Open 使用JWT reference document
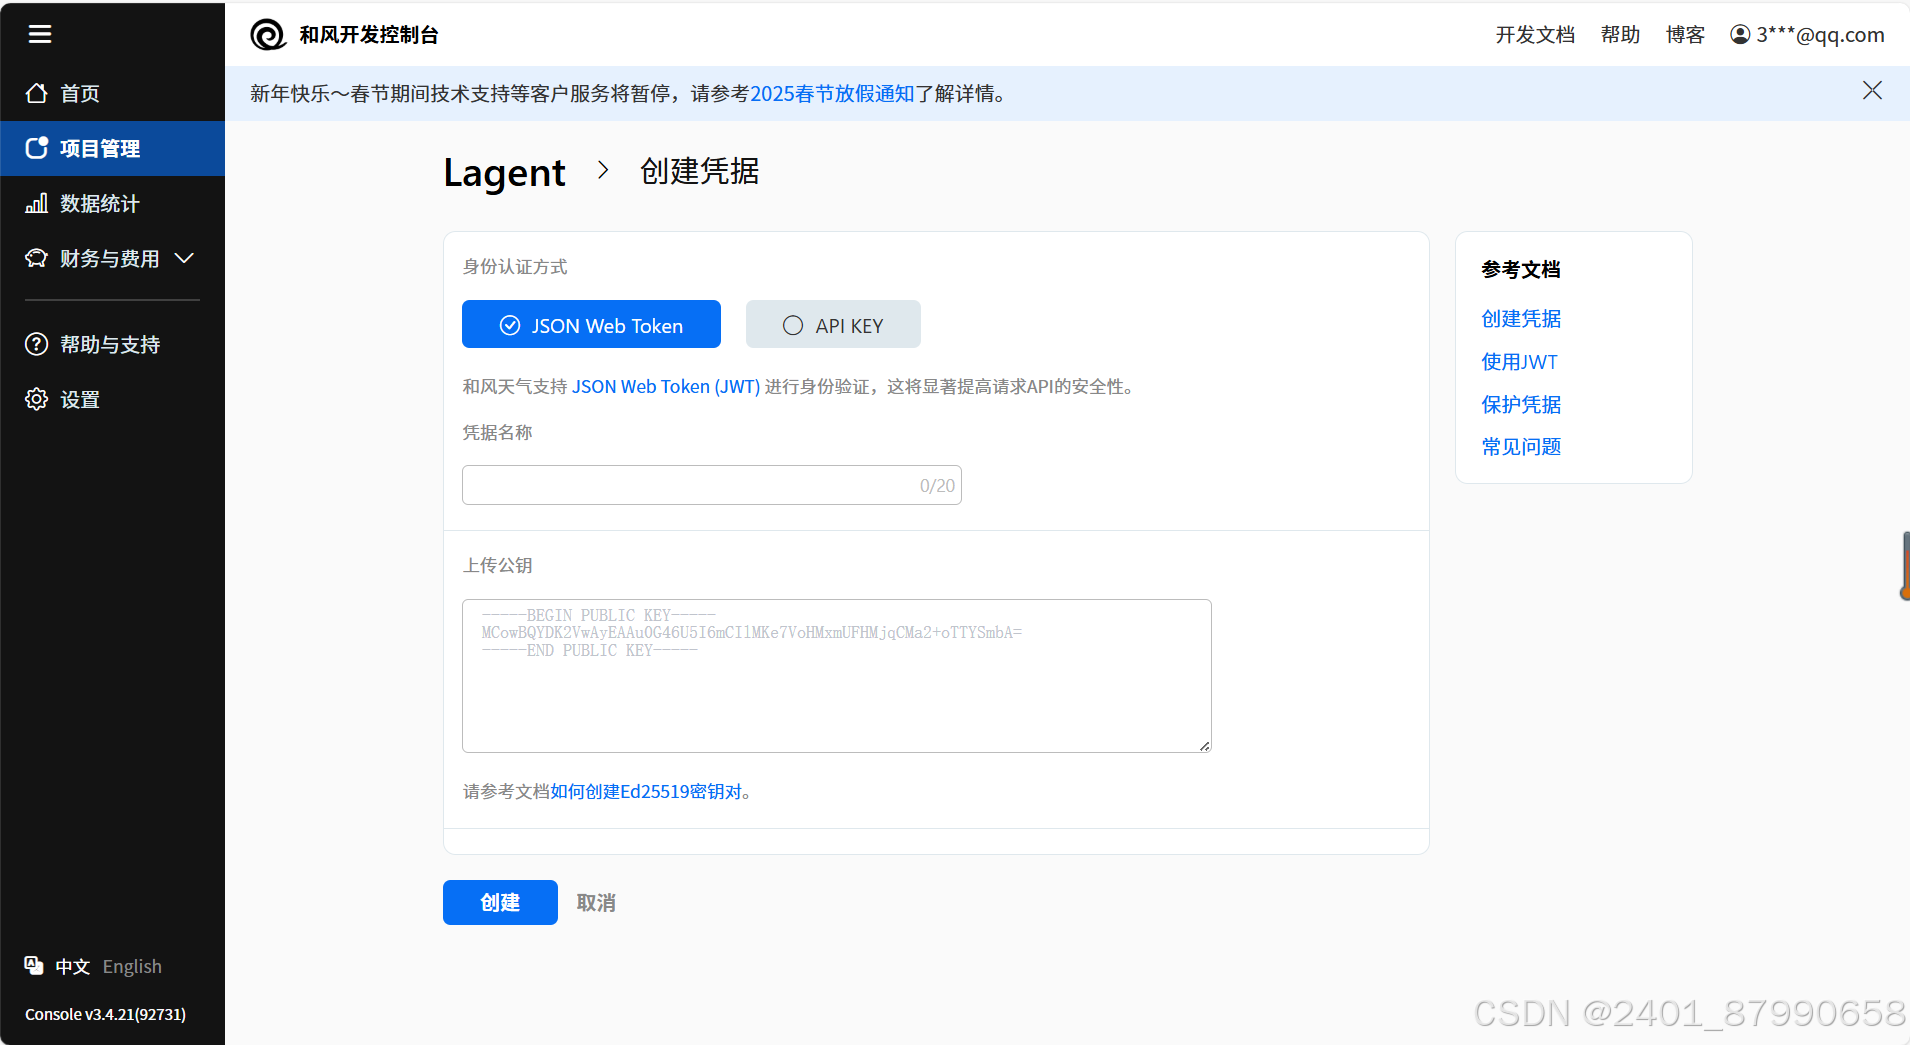1910x1045 pixels. (1519, 361)
